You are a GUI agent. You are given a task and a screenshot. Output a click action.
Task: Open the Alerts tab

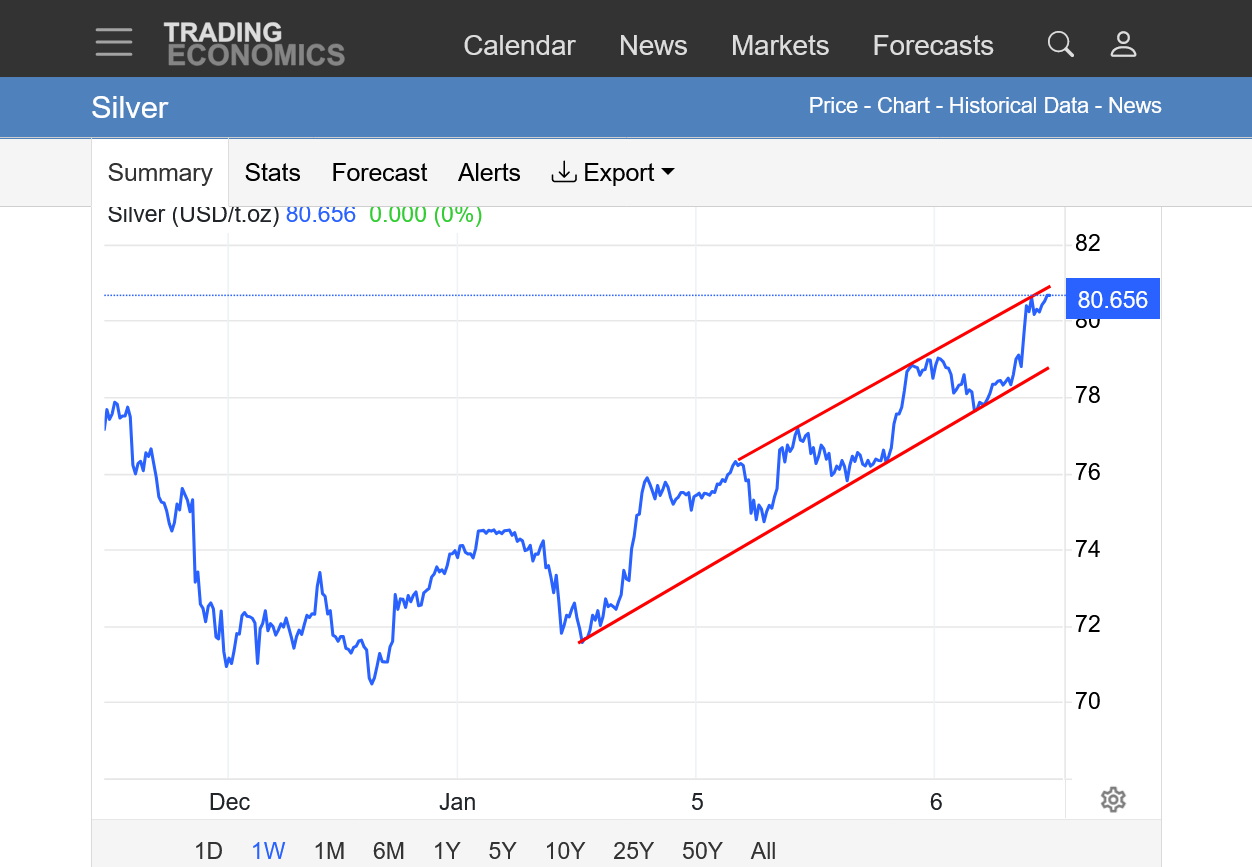pos(489,173)
